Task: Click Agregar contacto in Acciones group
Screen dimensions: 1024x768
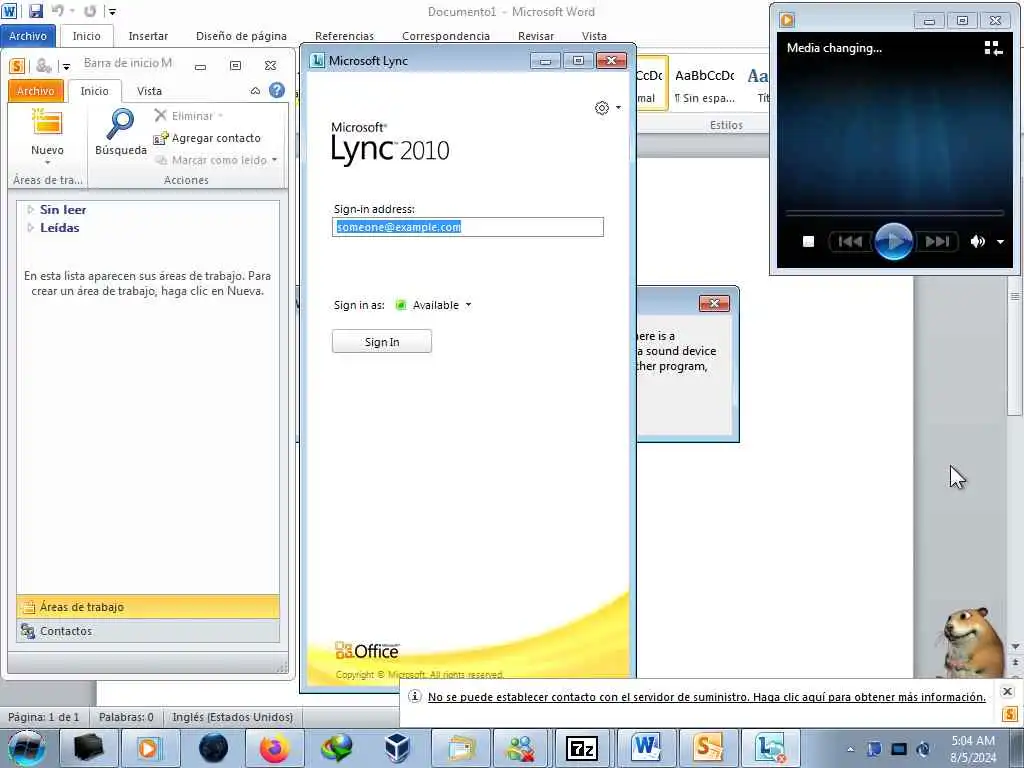Action: click(207, 138)
